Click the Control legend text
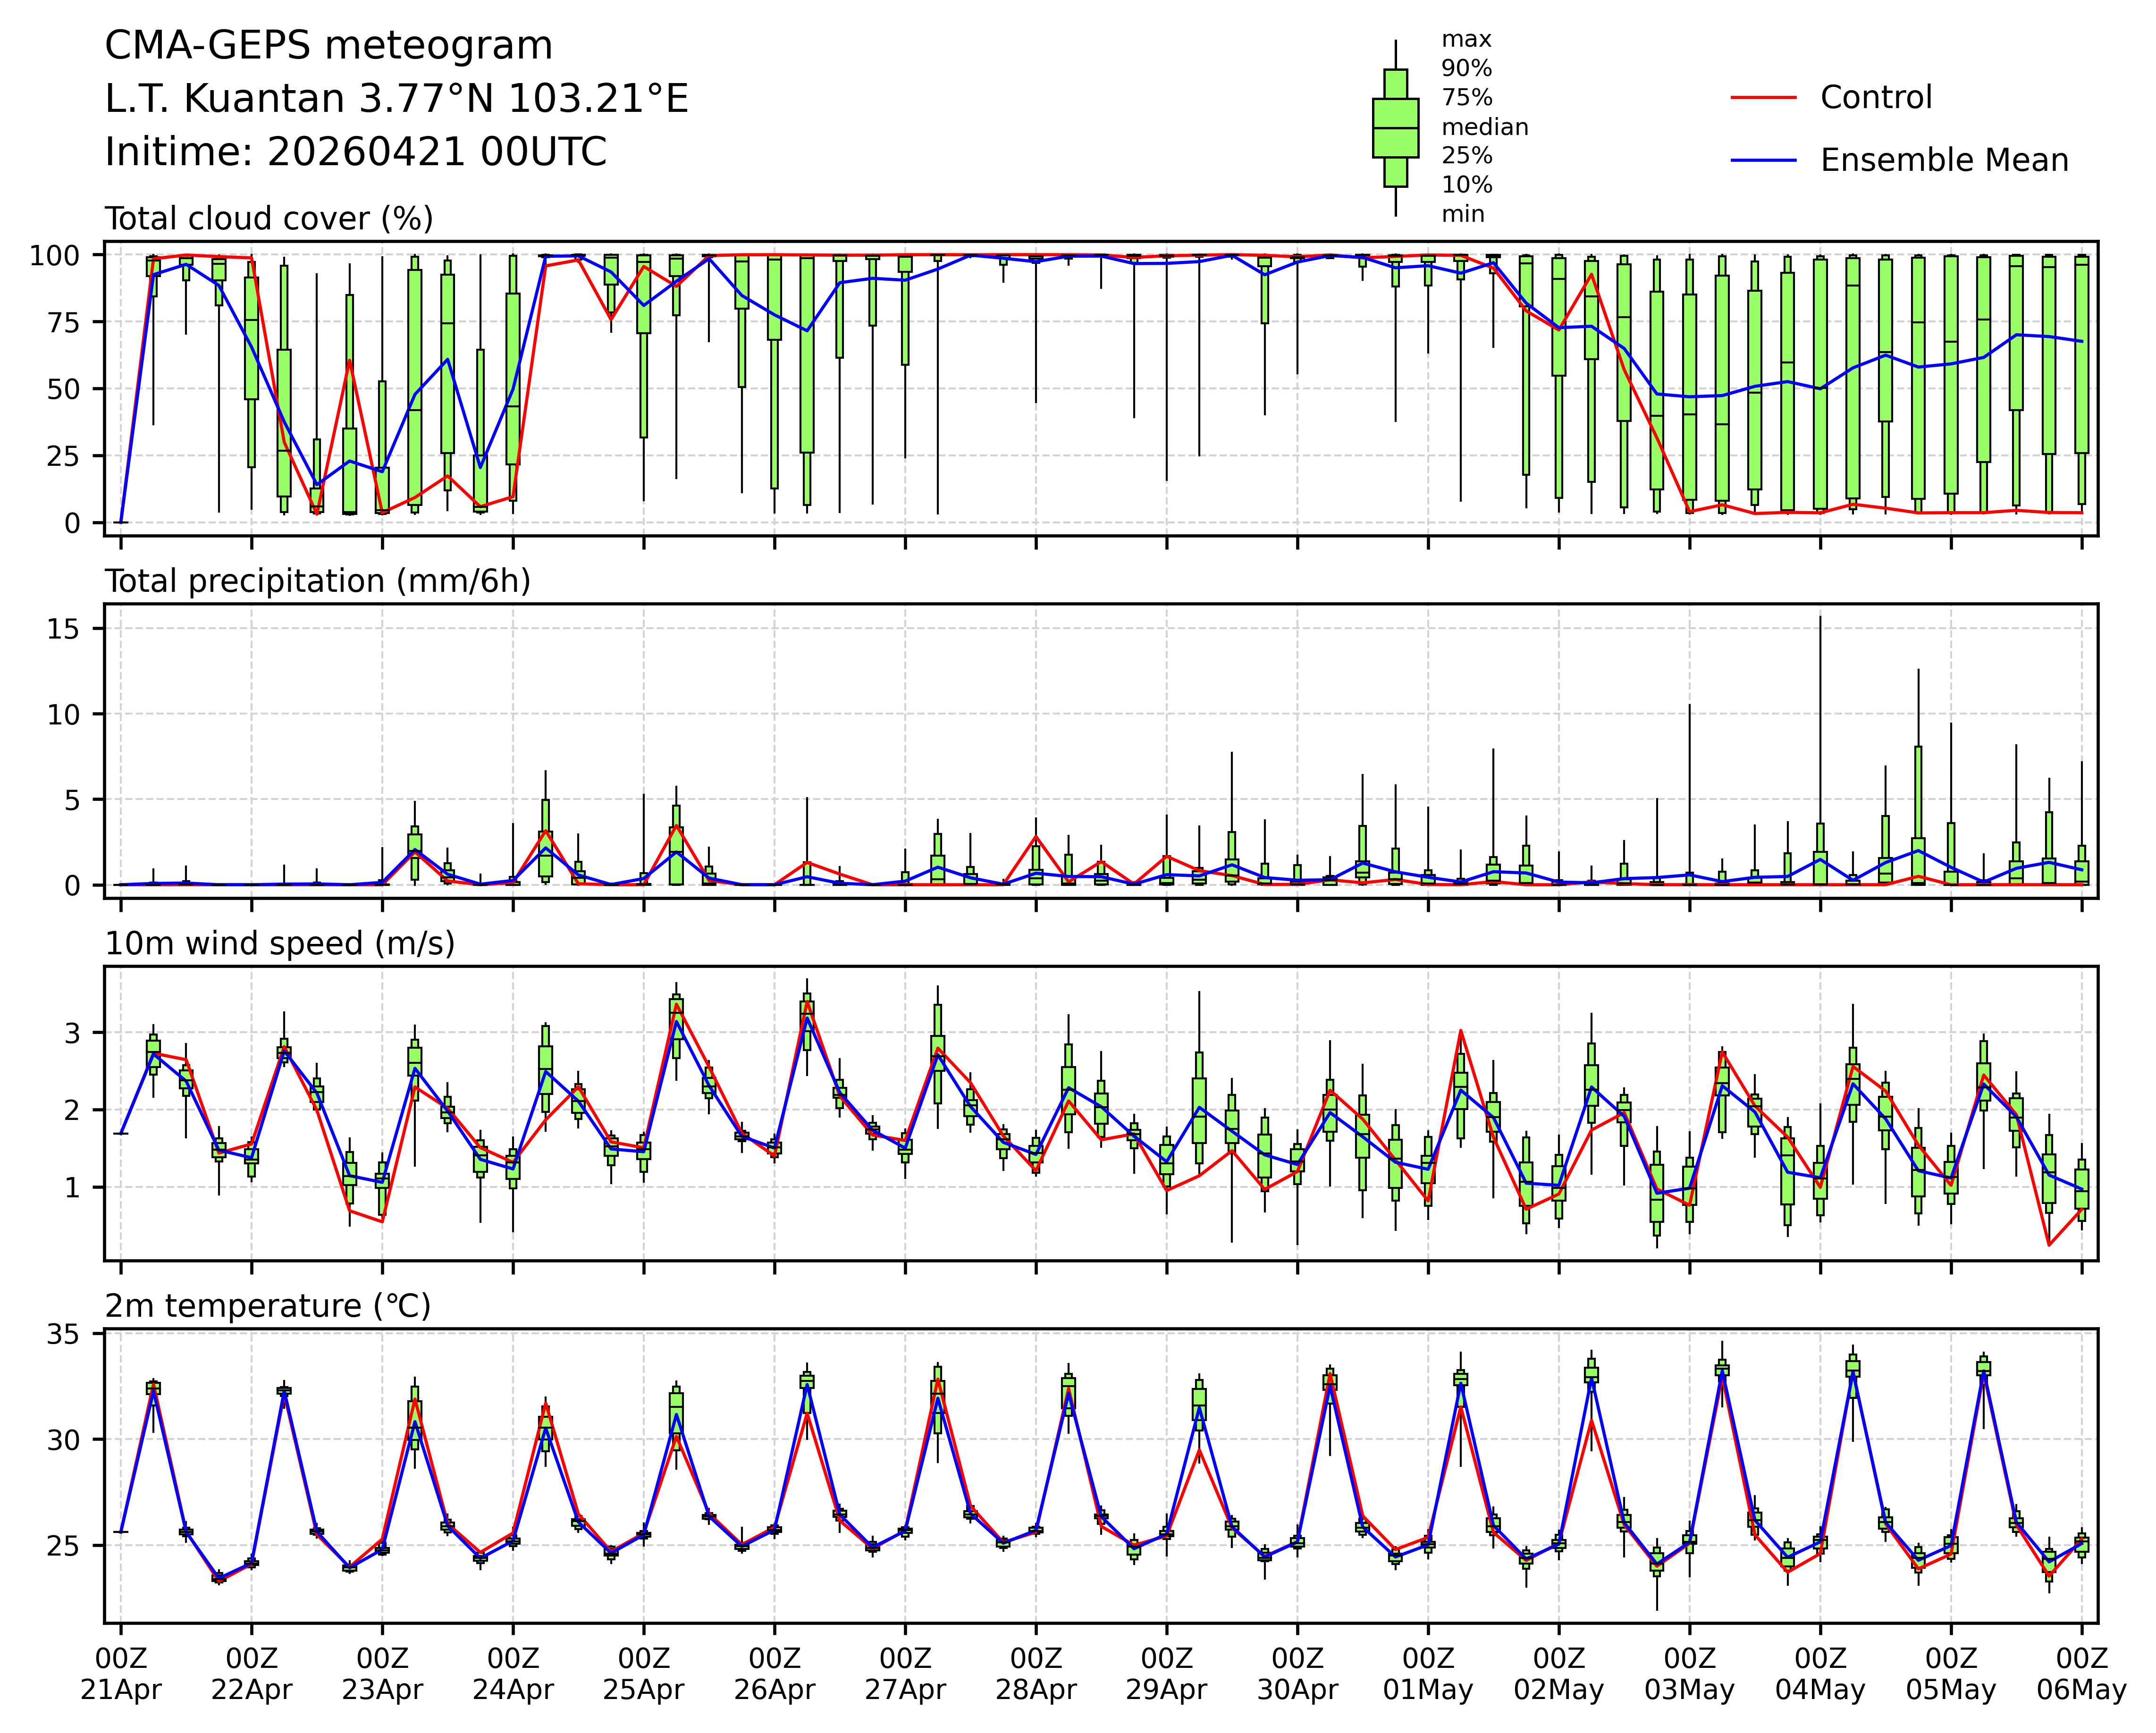This screenshot has height=1733, width=2156. tap(1876, 98)
